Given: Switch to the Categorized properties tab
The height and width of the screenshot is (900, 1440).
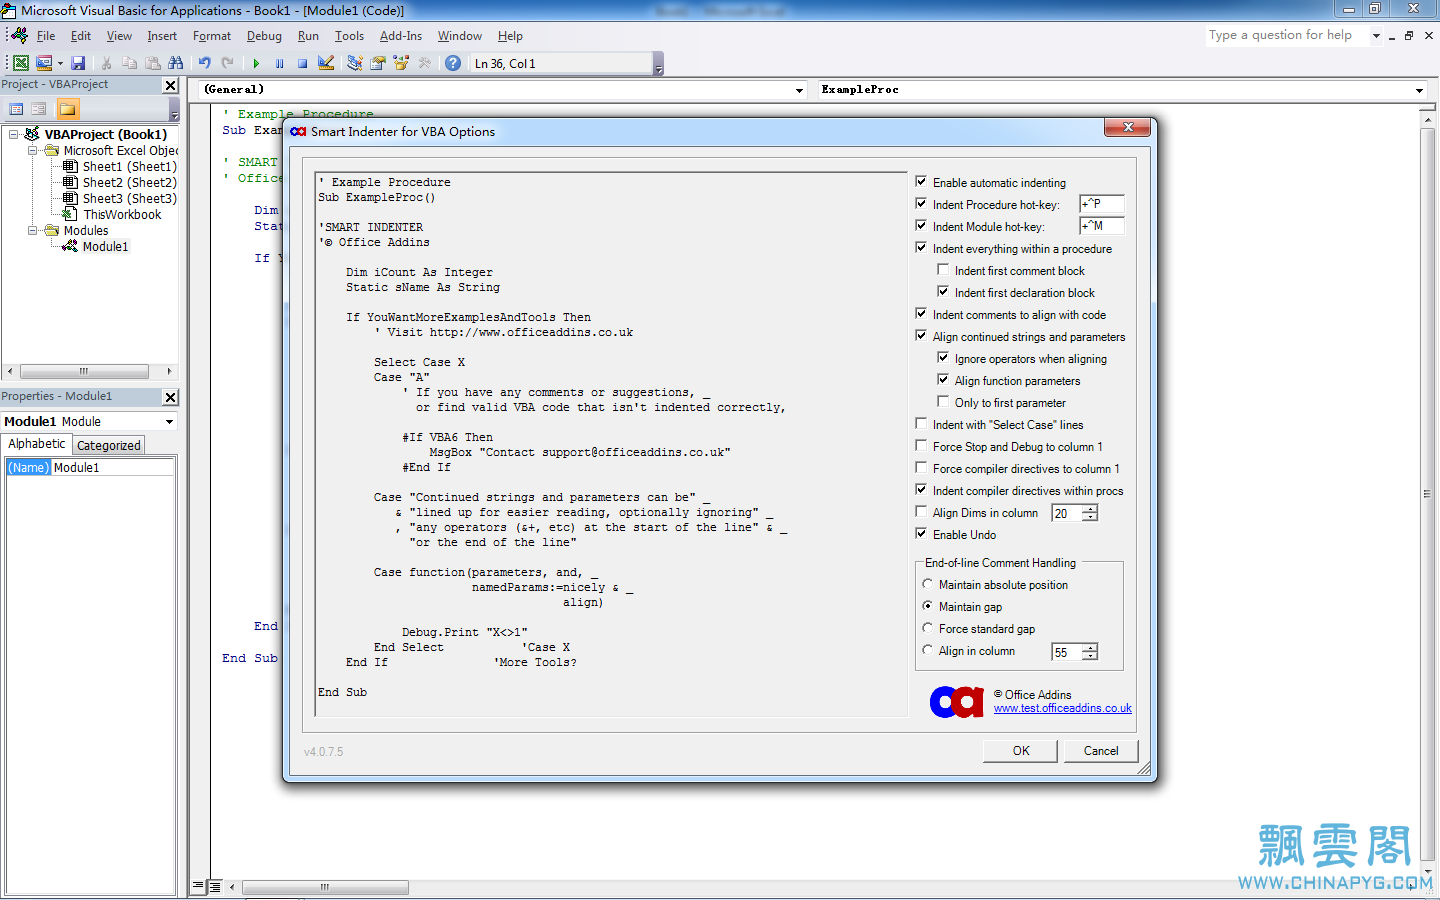Looking at the screenshot, I should coord(109,446).
